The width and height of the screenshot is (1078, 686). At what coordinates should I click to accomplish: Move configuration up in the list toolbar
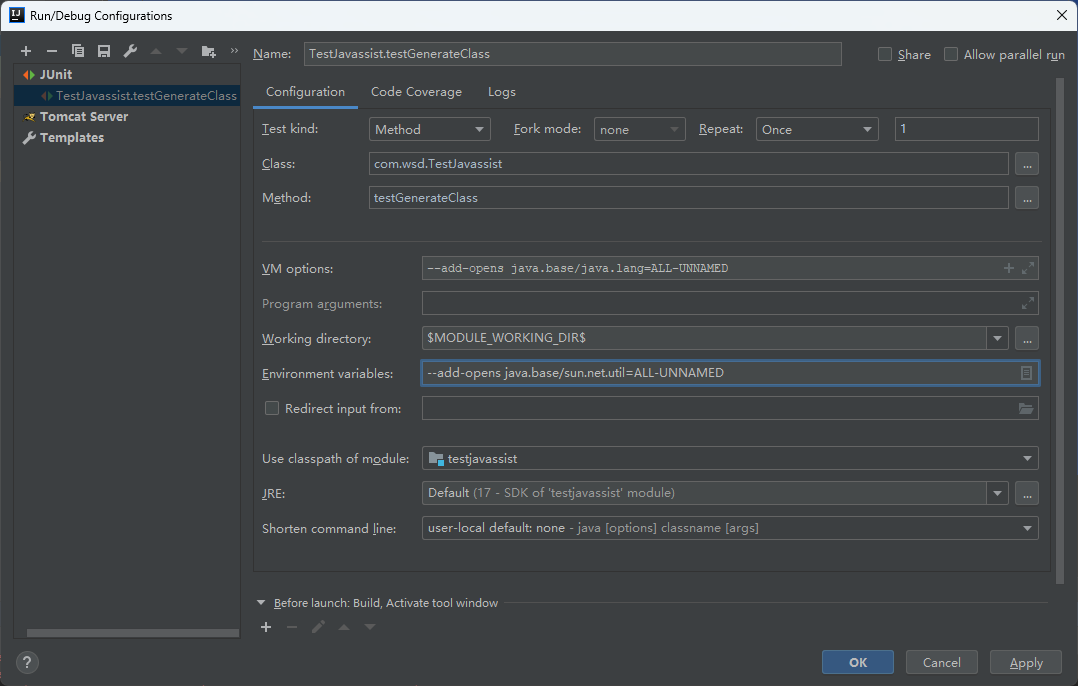156,51
